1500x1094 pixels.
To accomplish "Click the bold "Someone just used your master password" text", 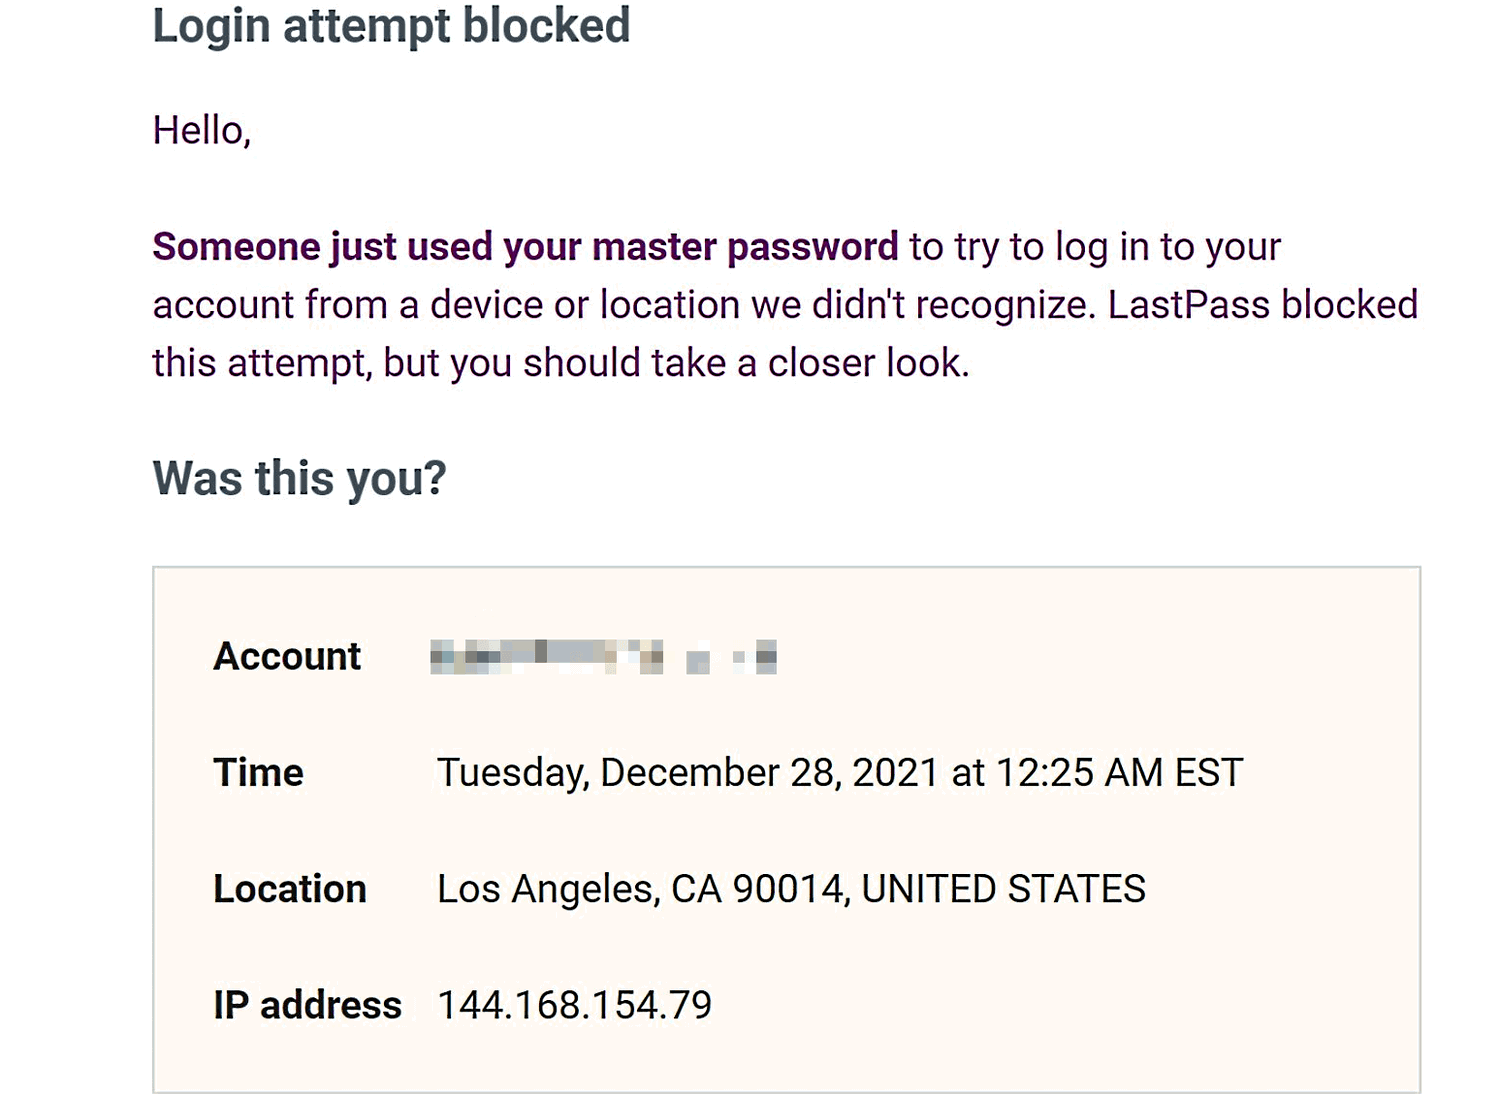I will point(525,247).
